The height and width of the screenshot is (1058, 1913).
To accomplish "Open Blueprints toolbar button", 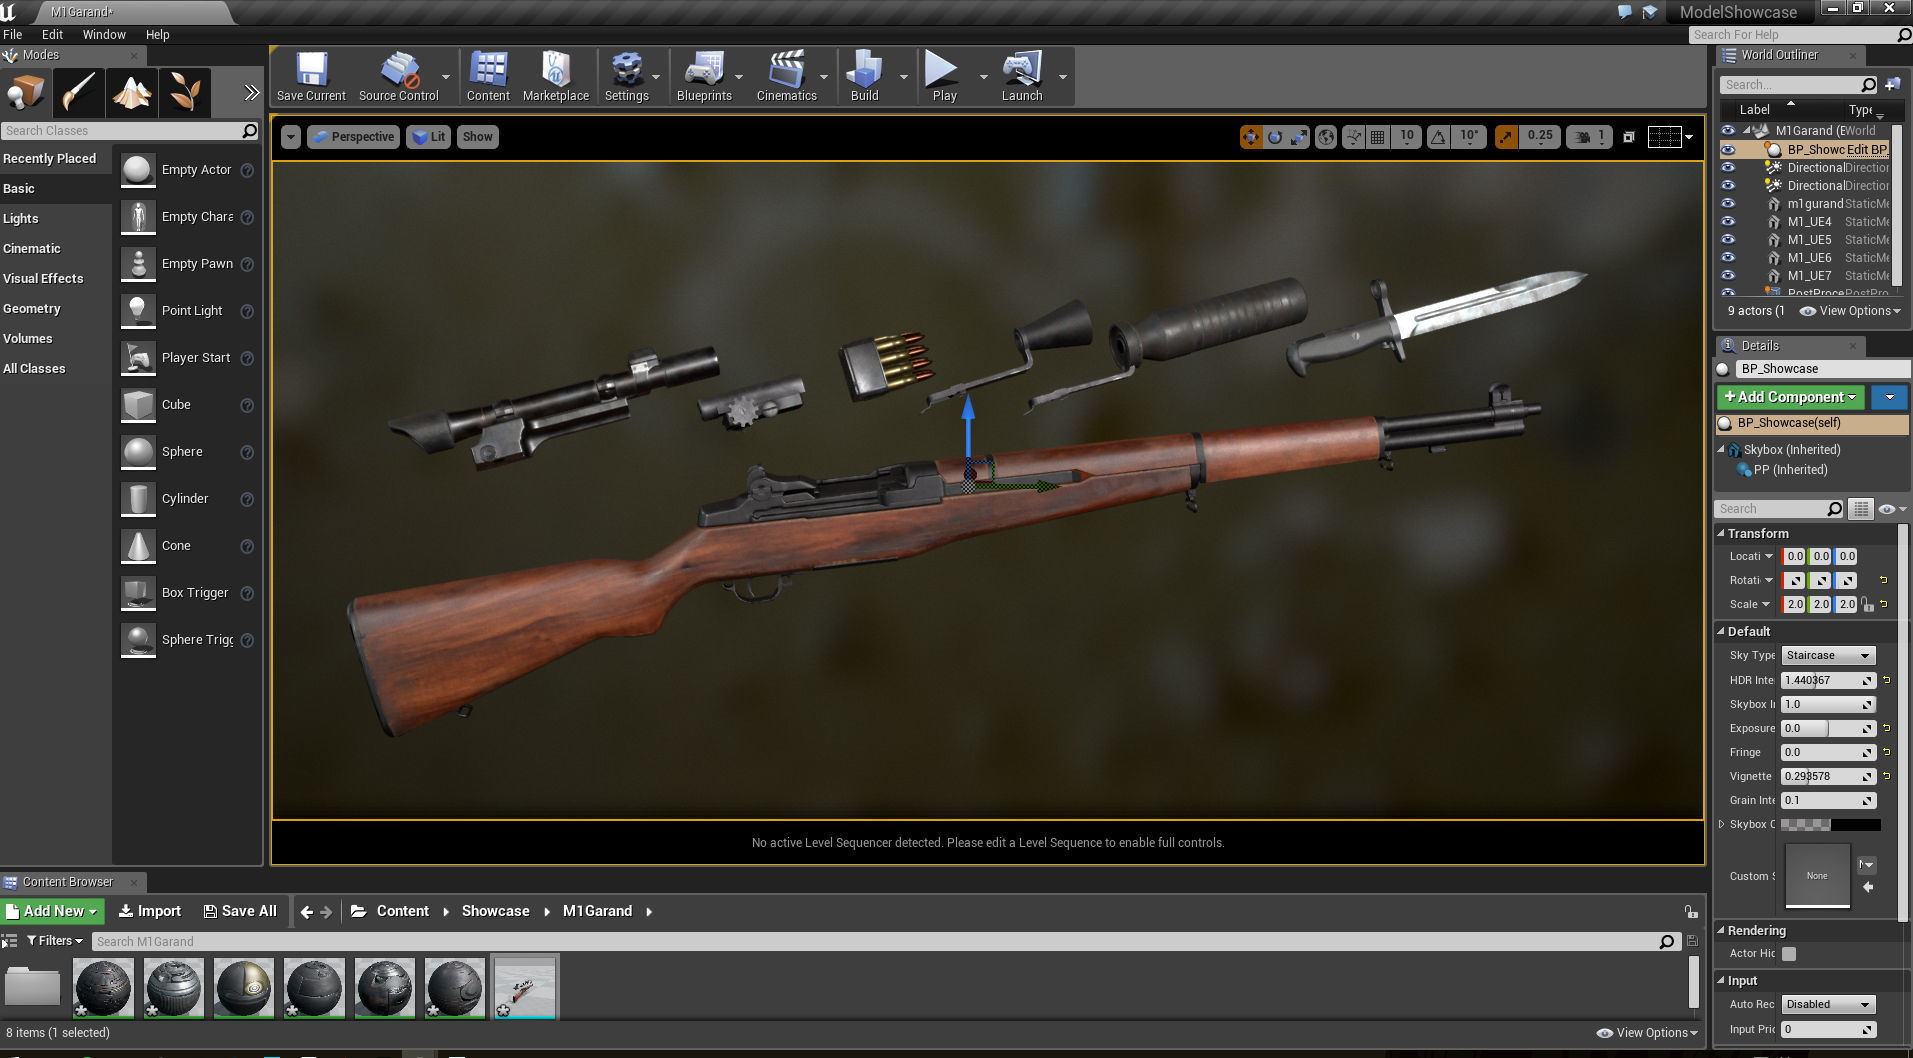I will [x=704, y=76].
